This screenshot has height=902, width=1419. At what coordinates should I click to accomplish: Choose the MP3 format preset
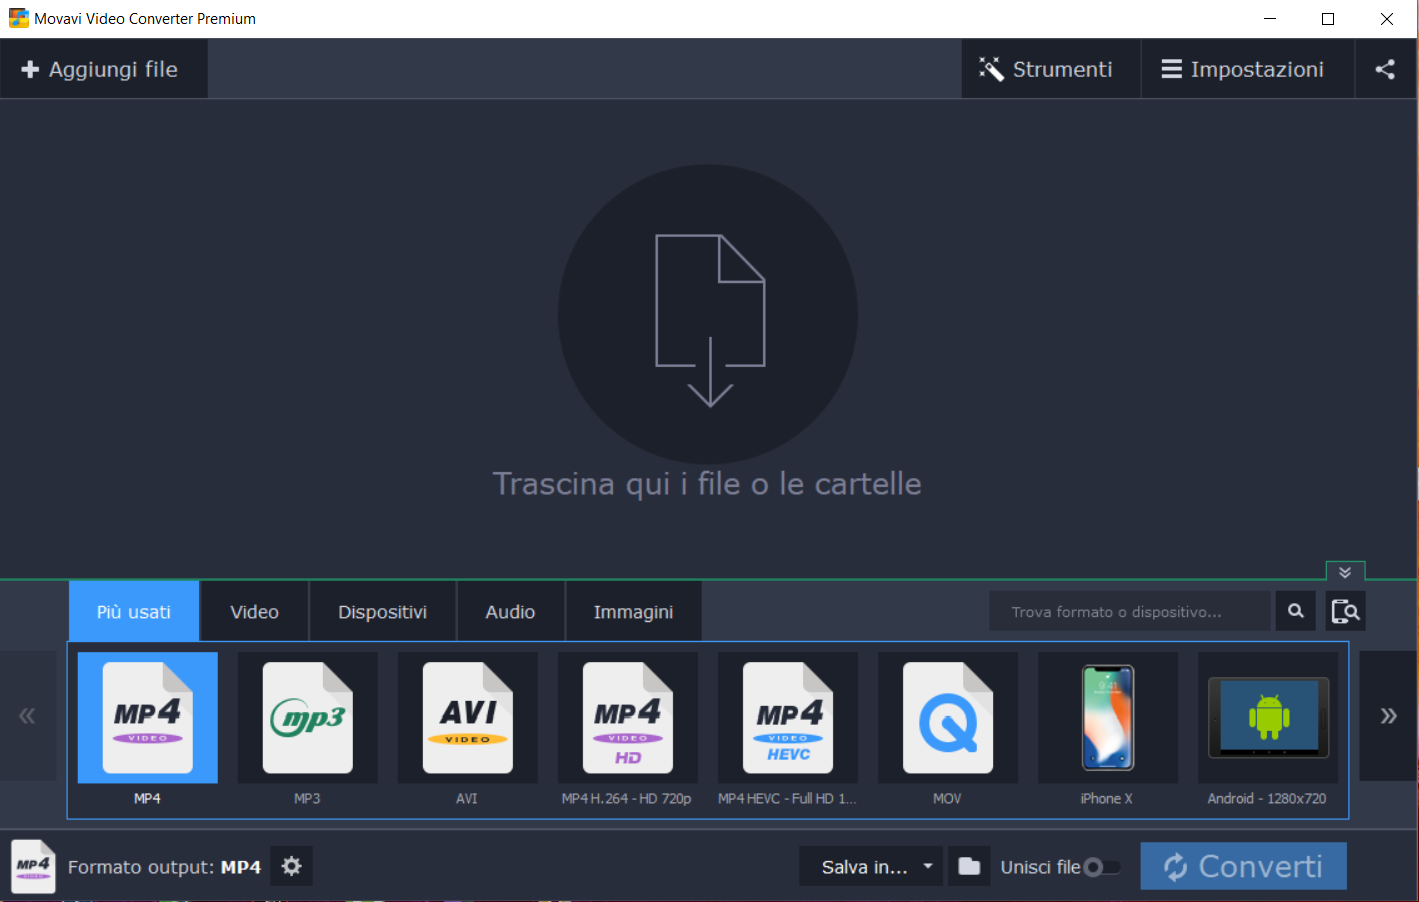pos(308,729)
